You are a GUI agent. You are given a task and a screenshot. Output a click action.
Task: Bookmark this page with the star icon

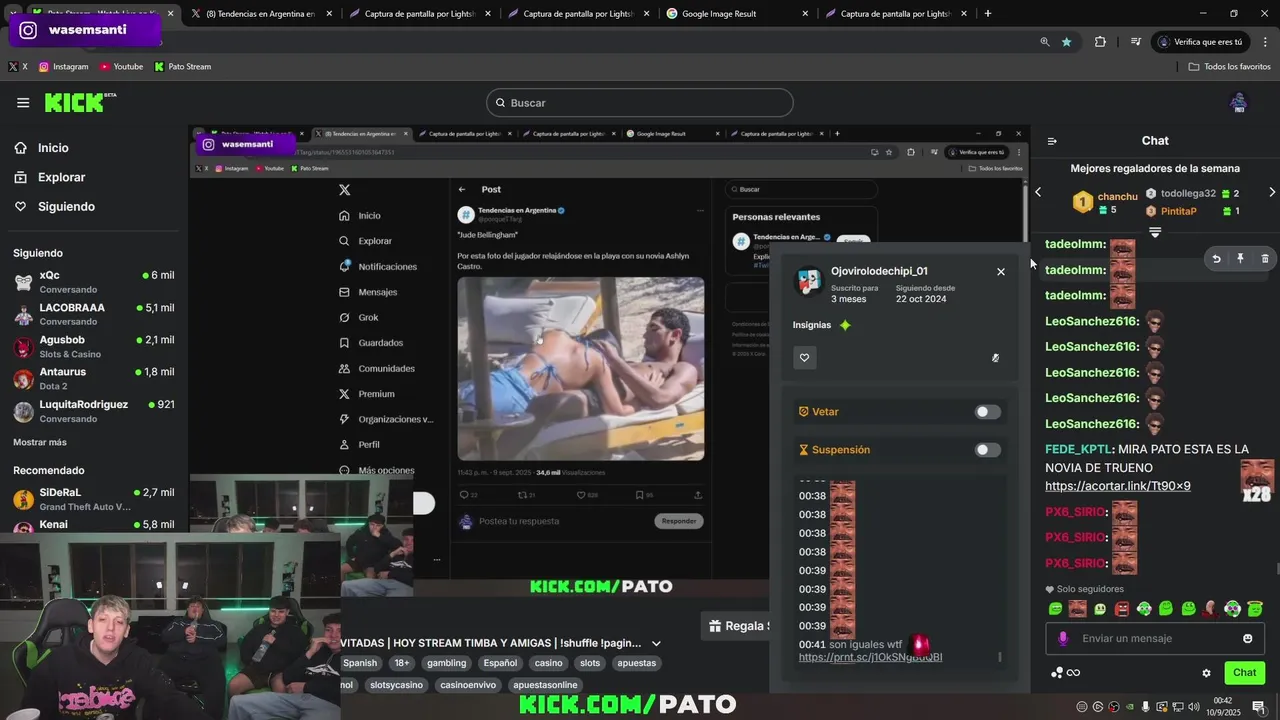point(1067,42)
